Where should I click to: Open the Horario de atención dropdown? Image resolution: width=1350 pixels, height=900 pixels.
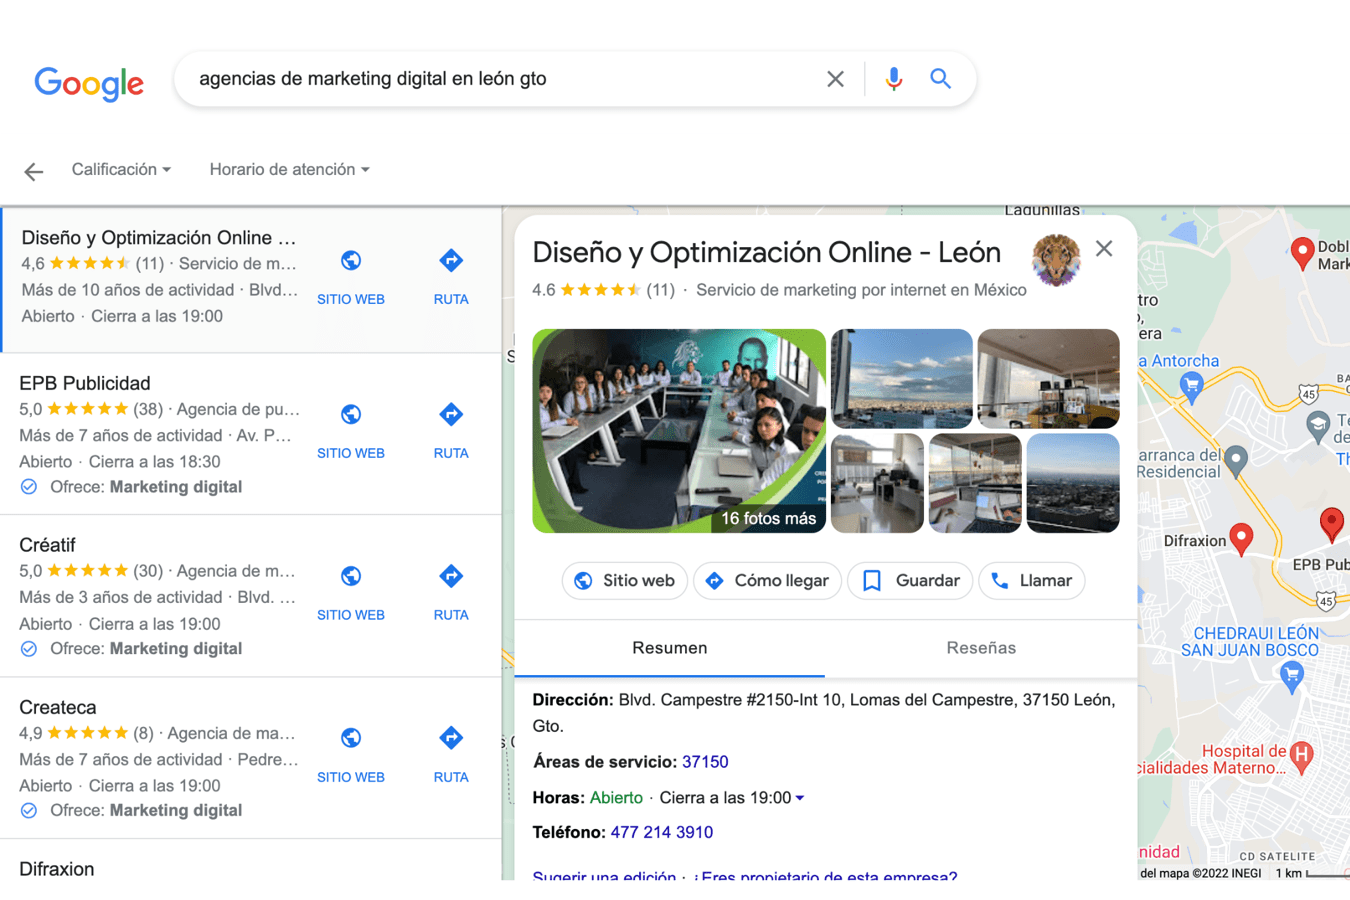click(289, 169)
